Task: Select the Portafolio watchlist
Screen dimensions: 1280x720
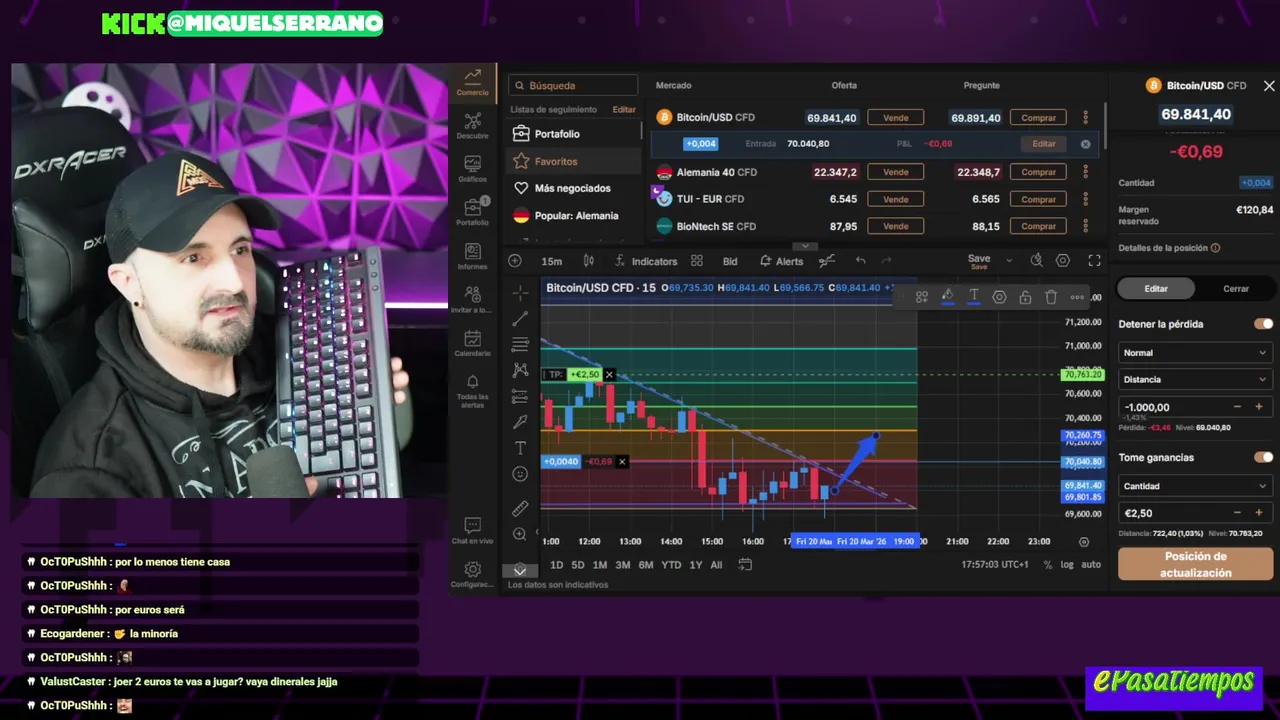Action: click(x=574, y=134)
